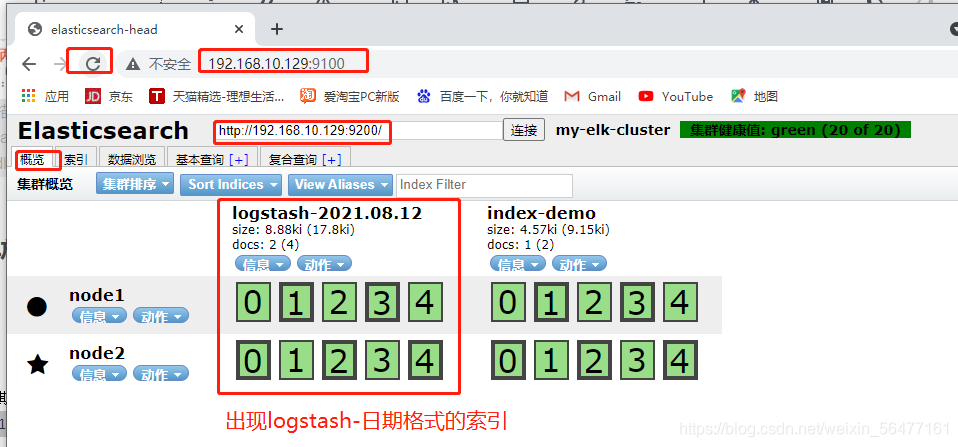Click the elasticsearch-head tab globe icon
Viewport: 958px width, 447px height.
(x=35, y=29)
